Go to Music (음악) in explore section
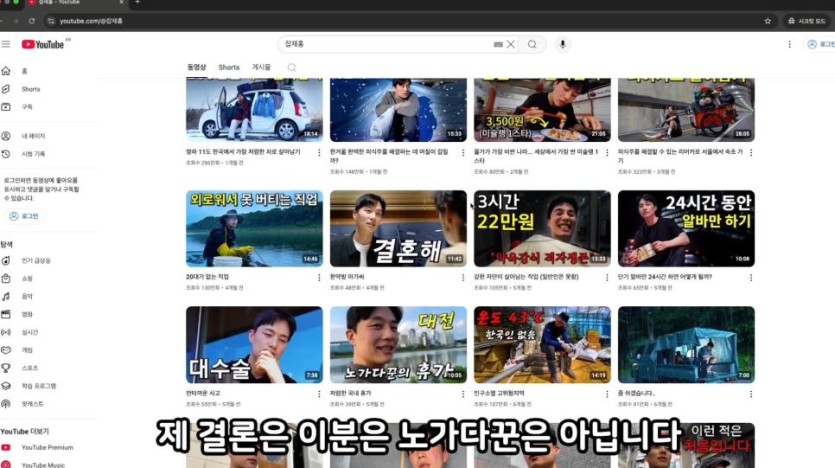 coord(27,296)
